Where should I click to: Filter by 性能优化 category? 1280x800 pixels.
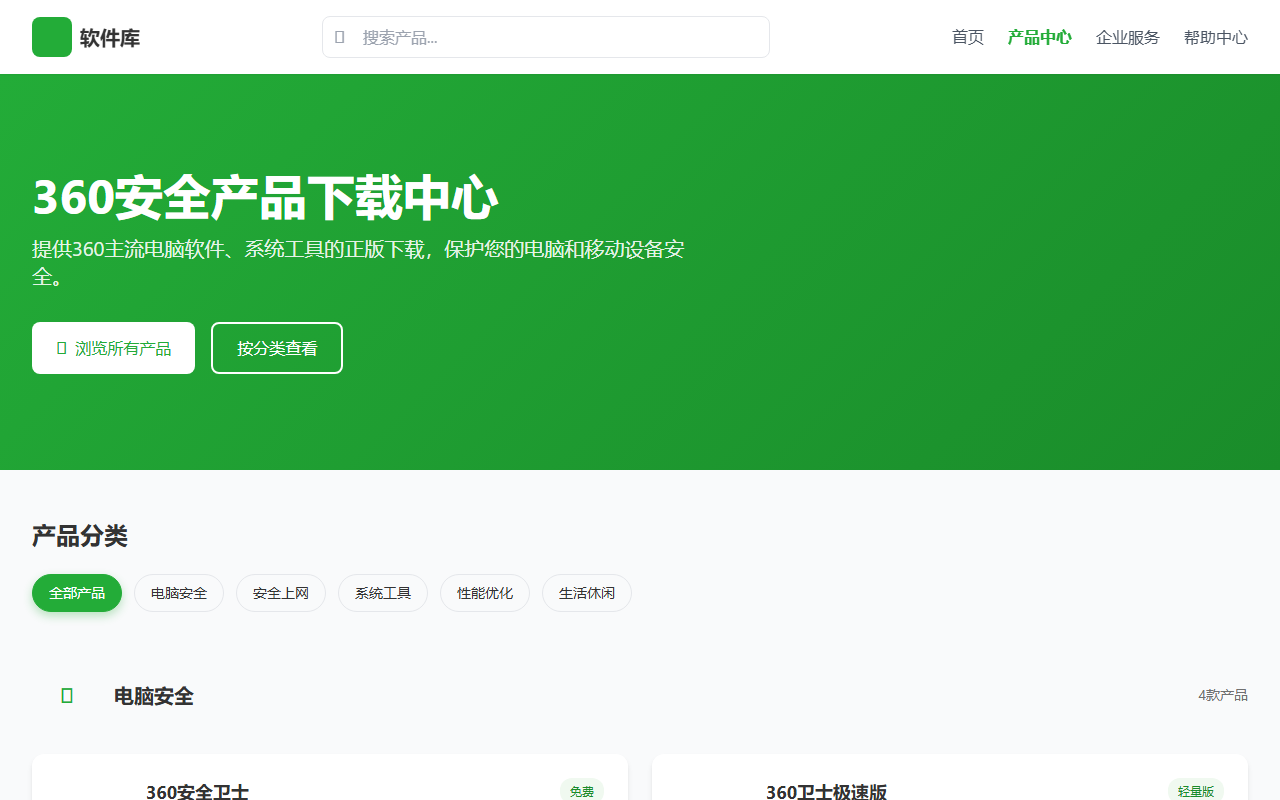pyautogui.click(x=485, y=593)
